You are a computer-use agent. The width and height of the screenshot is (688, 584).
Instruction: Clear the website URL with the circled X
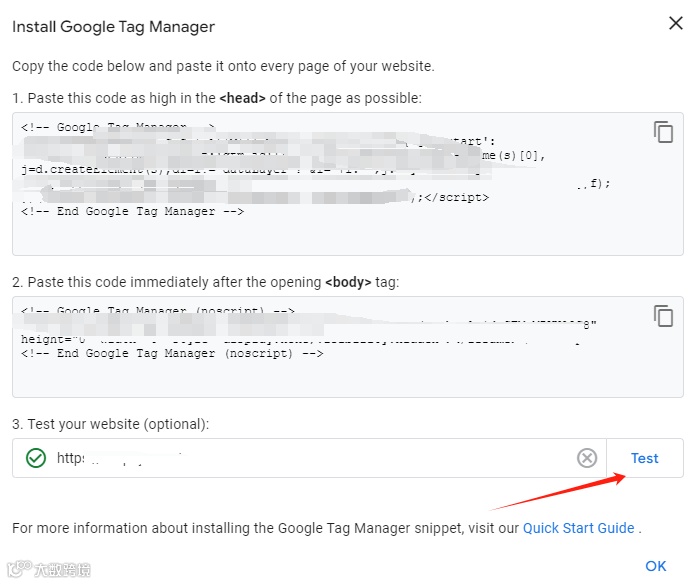pos(587,458)
